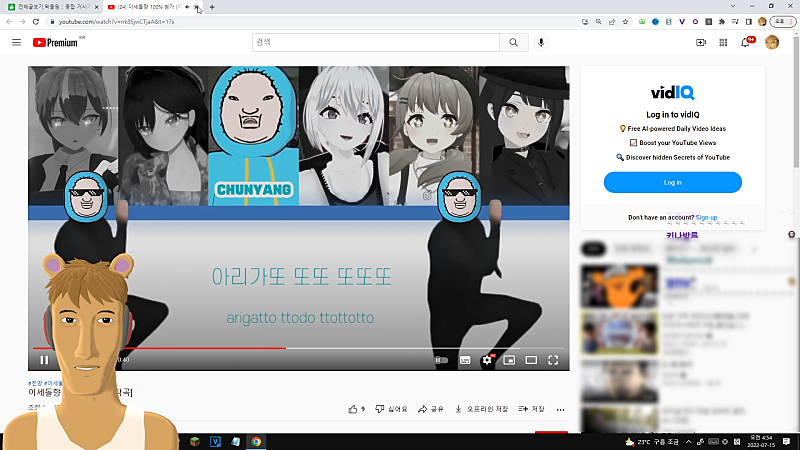This screenshot has width=800, height=450.
Task: Open the Create video camera icon
Action: [x=701, y=42]
